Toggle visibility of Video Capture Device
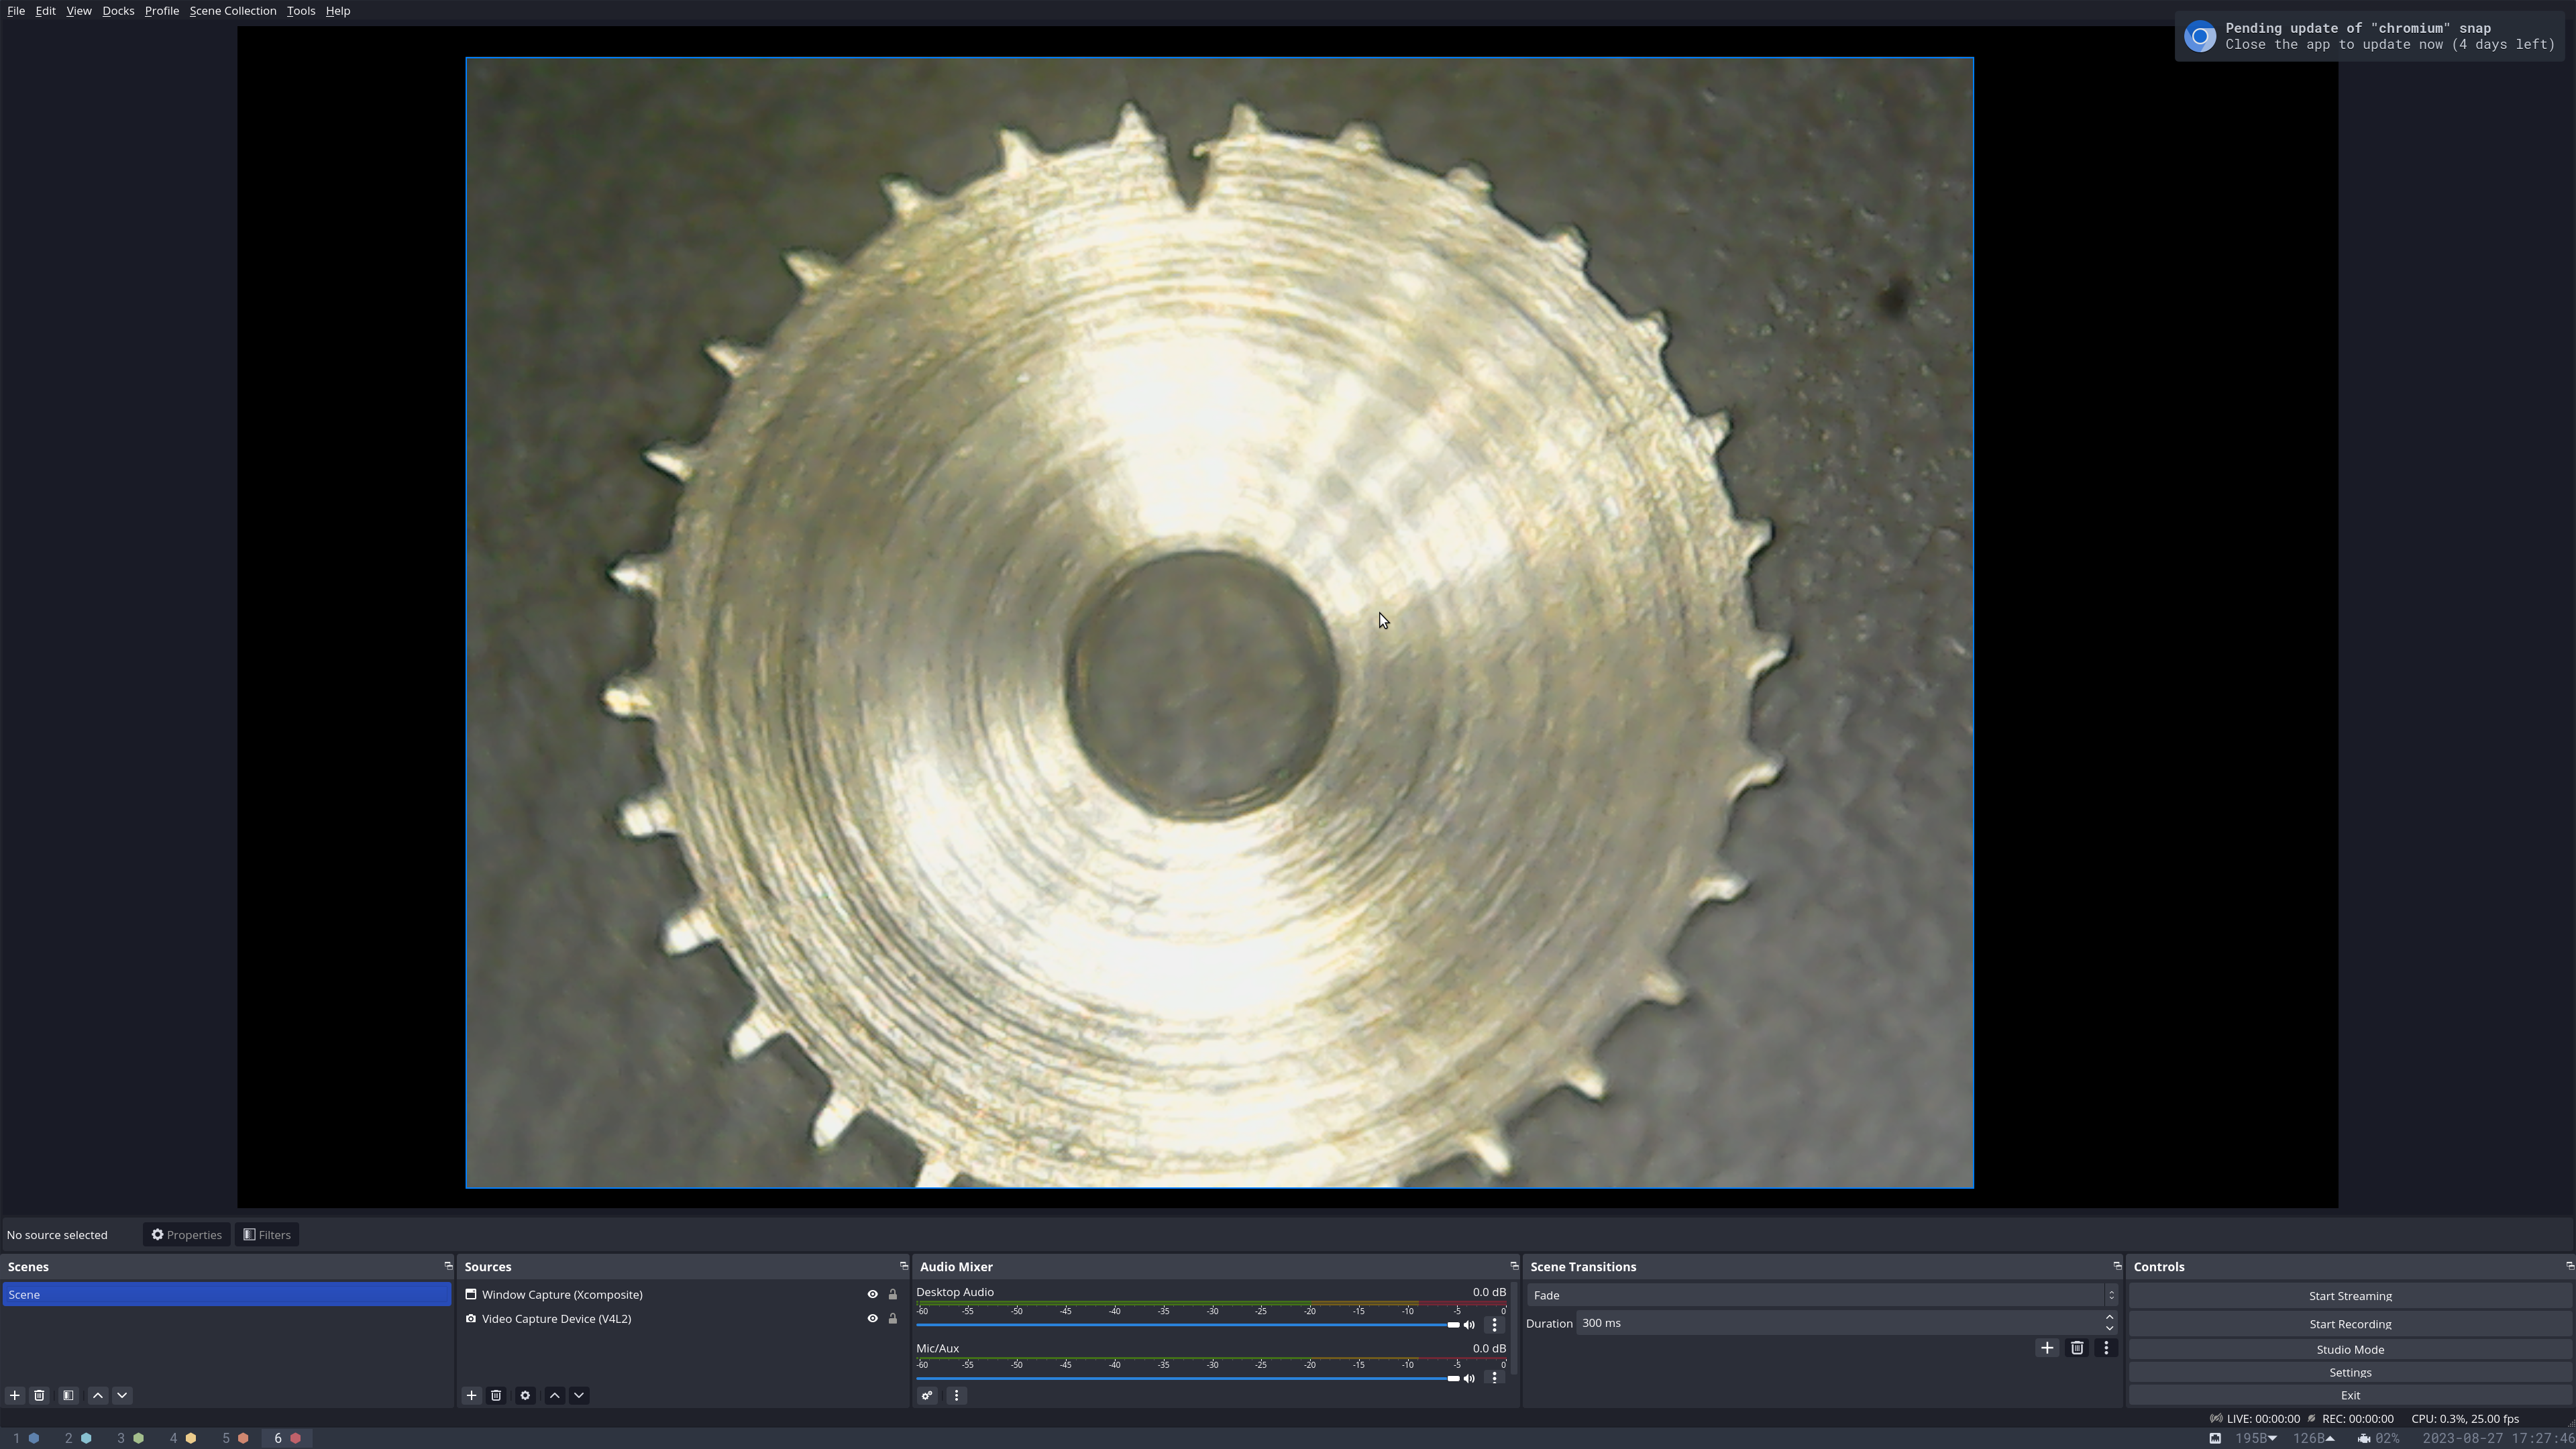The height and width of the screenshot is (1449, 2576). coord(872,1319)
